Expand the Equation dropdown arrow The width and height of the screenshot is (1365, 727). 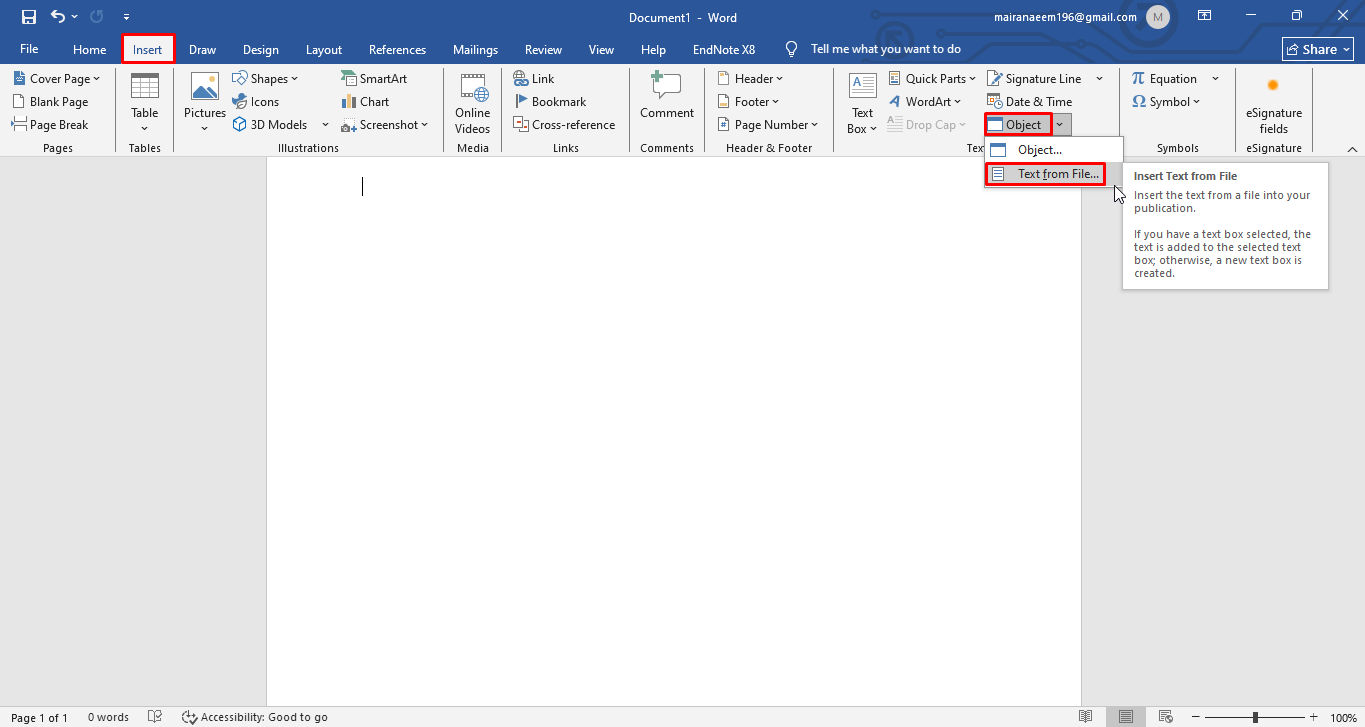click(1215, 79)
